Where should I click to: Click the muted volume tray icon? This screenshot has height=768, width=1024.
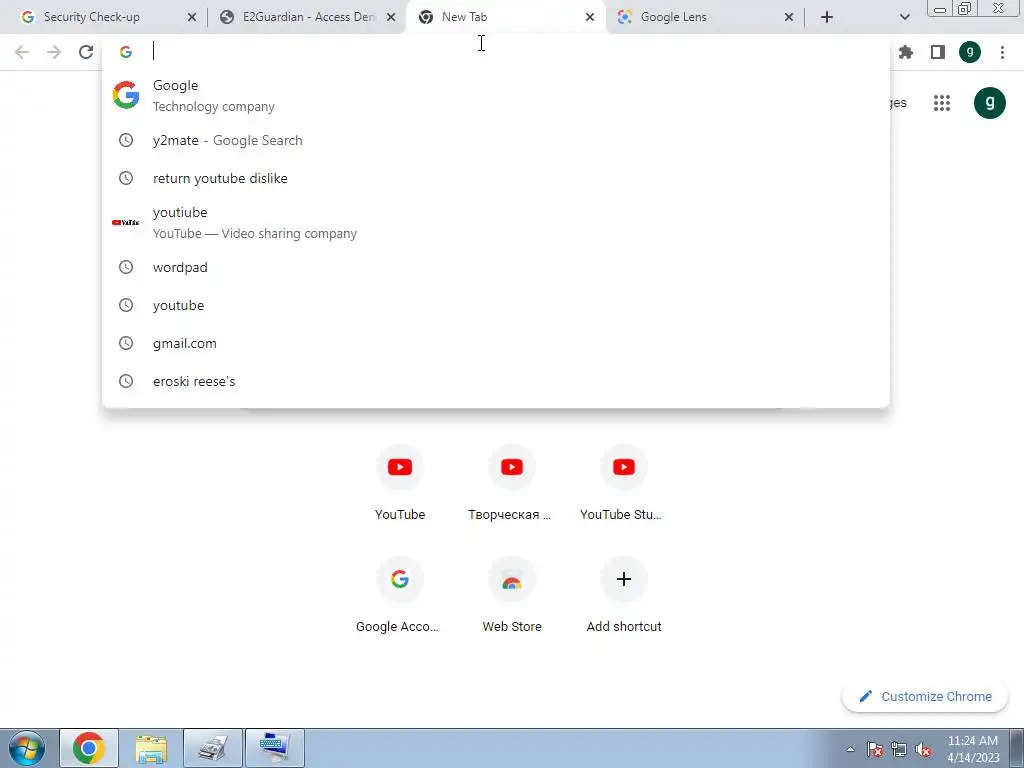[x=923, y=749]
